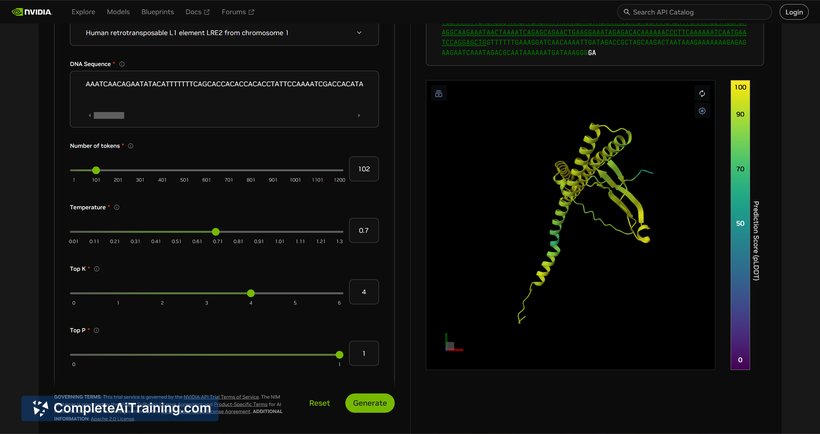Click the Top K slider handle
Screen dimensions: 820x434
(x=250, y=293)
